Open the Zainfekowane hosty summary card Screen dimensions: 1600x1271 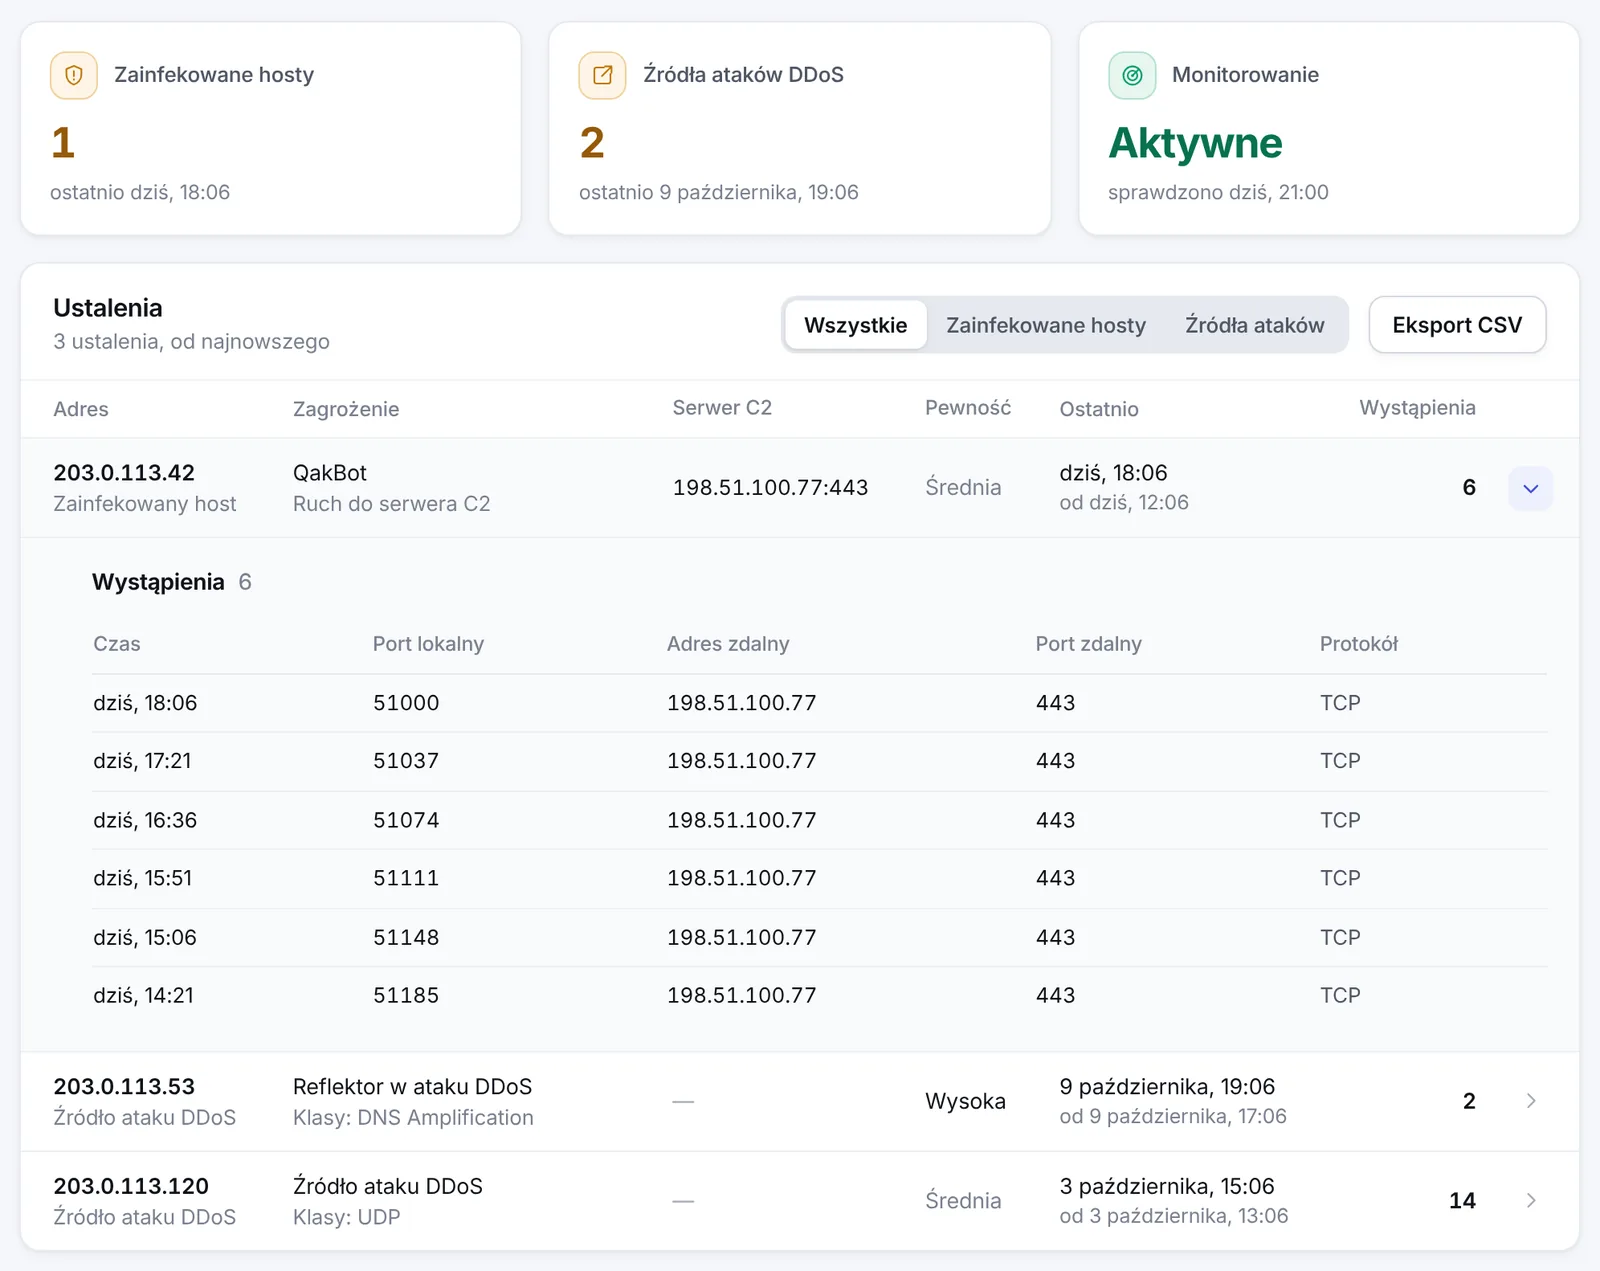270,129
